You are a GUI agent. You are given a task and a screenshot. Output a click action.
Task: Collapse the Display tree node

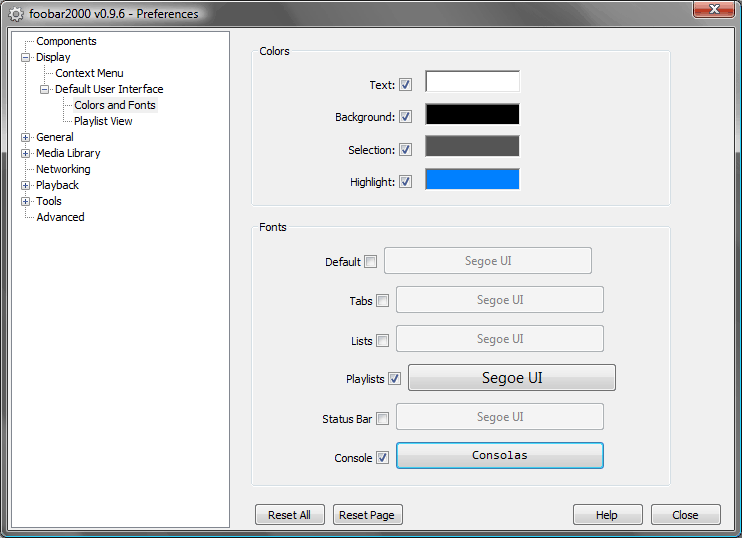coord(26,58)
